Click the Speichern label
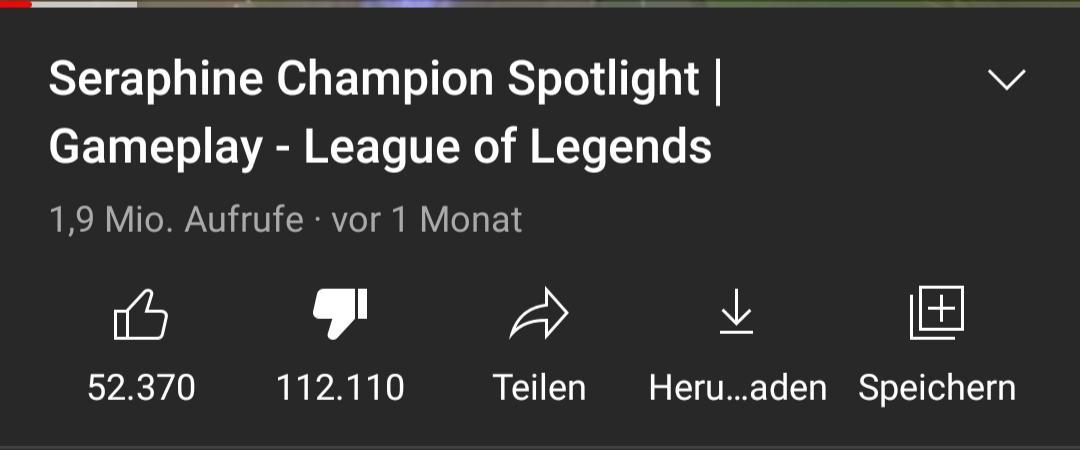The width and height of the screenshot is (1080, 450). [x=936, y=388]
